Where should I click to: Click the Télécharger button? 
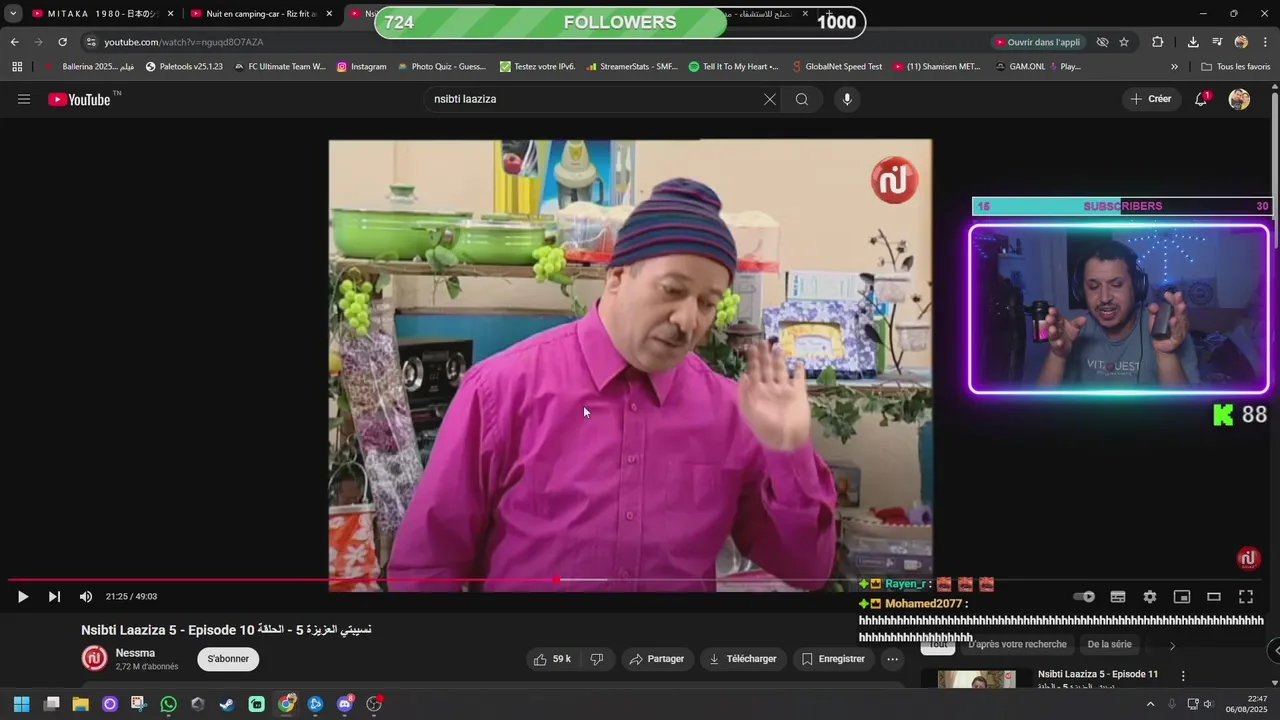(x=743, y=659)
